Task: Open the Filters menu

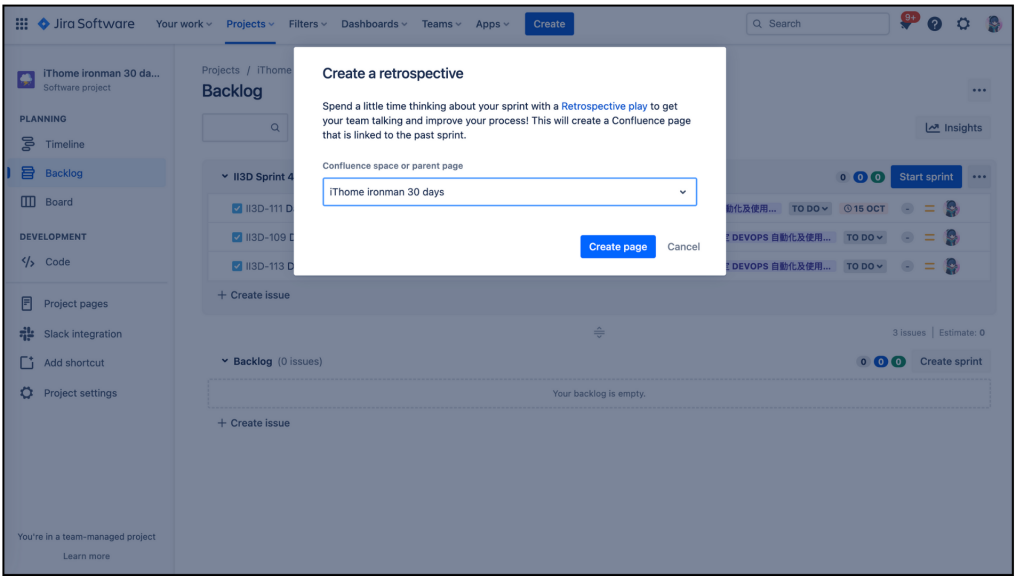Action: [308, 24]
